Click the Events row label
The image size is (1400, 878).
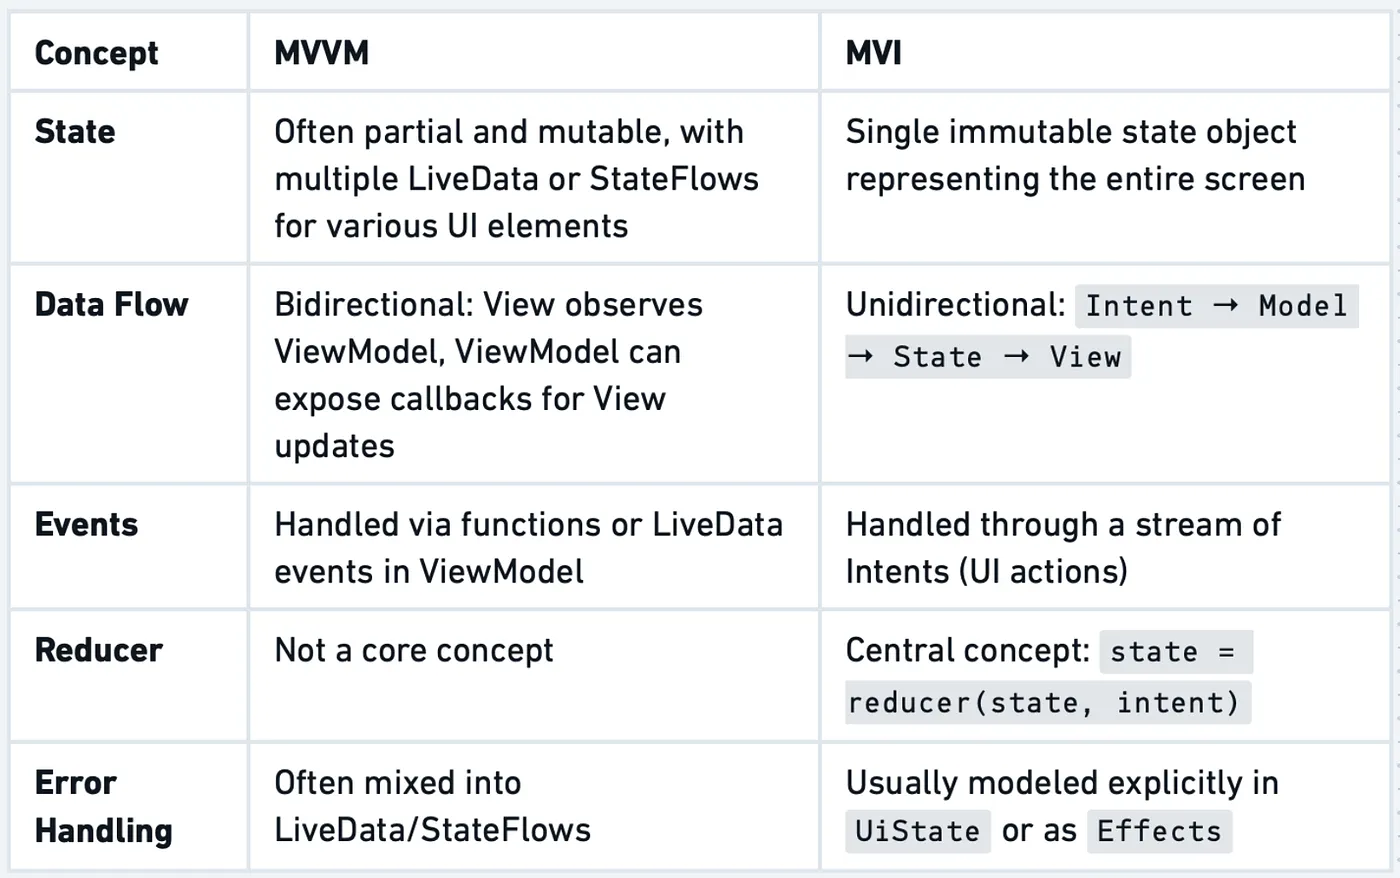[x=86, y=524]
